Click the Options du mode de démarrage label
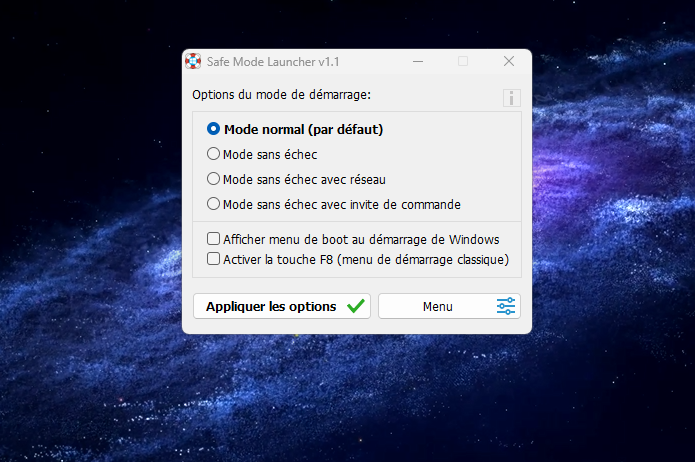Screen dimensions: 695x462 281,95
